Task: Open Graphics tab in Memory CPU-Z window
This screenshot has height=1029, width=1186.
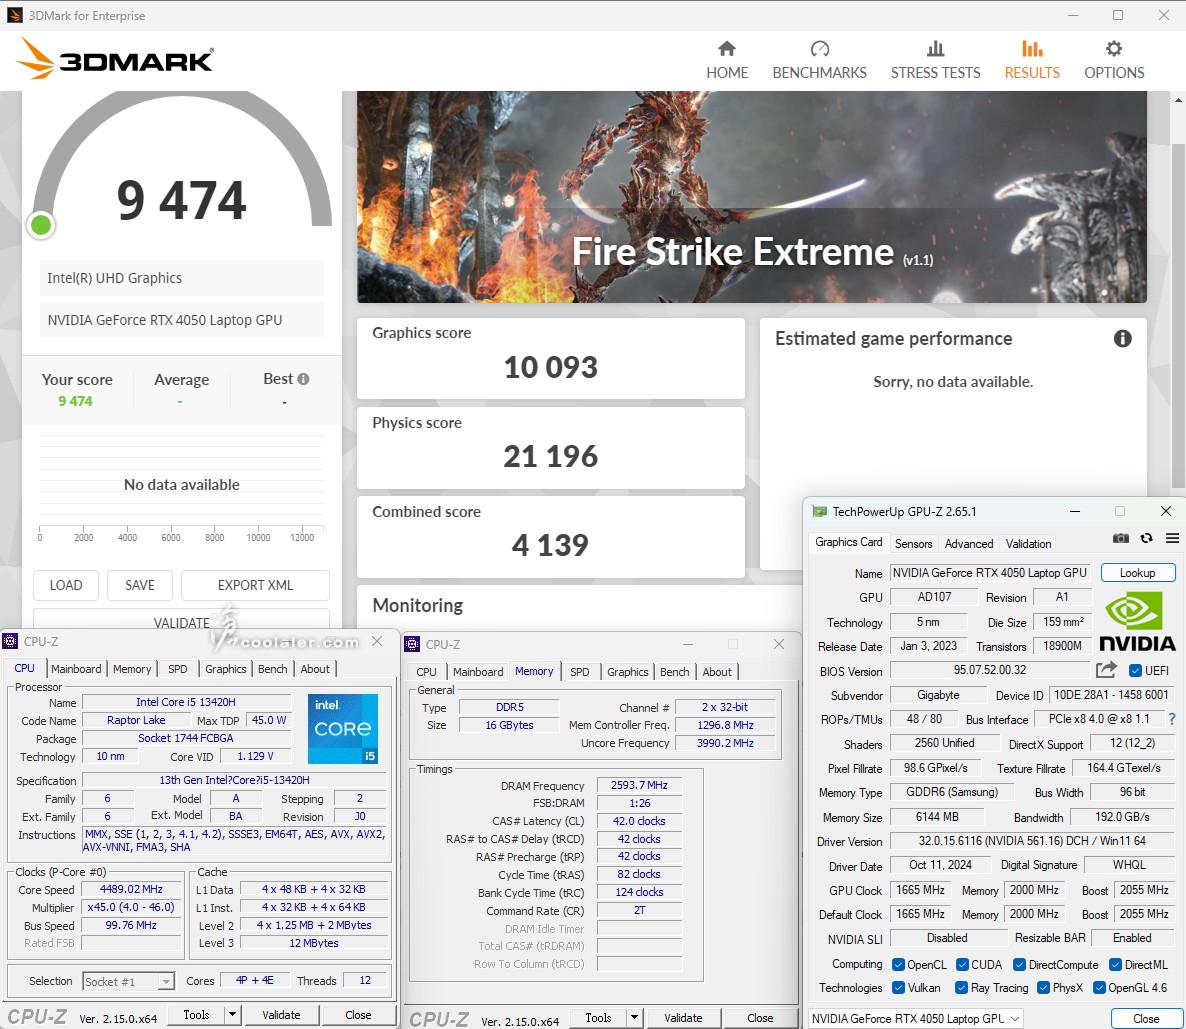Action: click(x=628, y=672)
